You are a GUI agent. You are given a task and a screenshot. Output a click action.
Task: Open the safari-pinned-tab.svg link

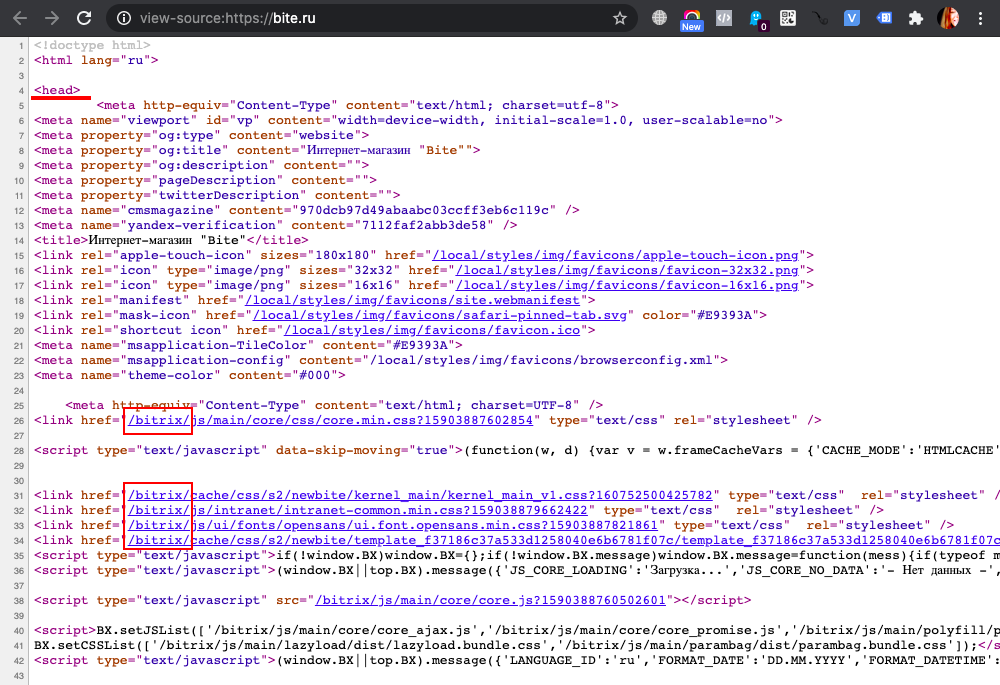[x=440, y=315]
